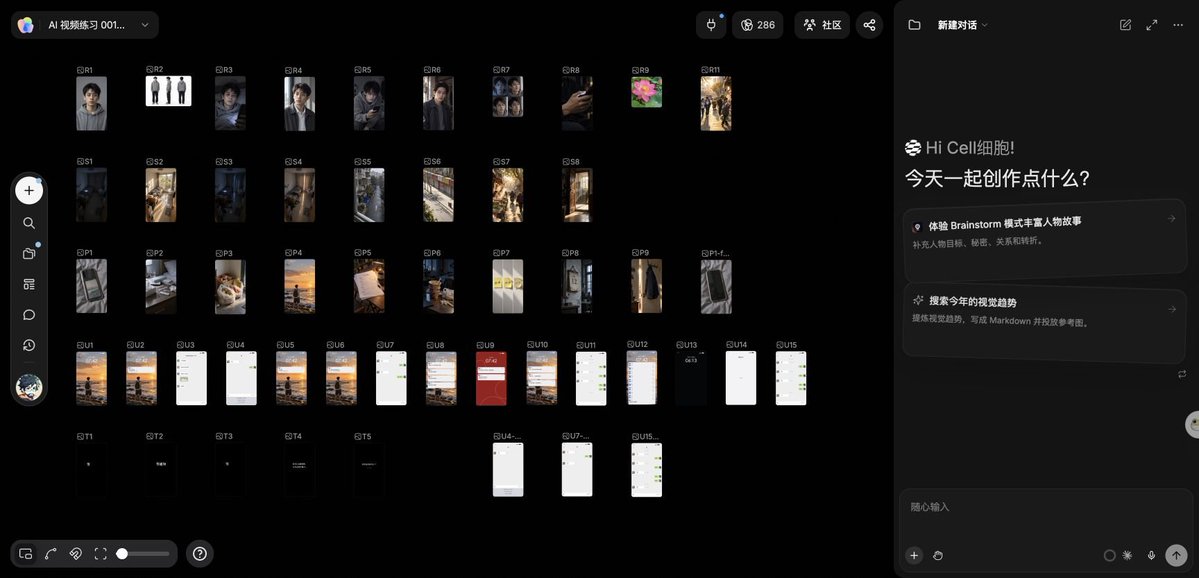Viewport: 1199px width, 578px height.
Task: Open the template layout icon in sidebar
Action: 29,284
